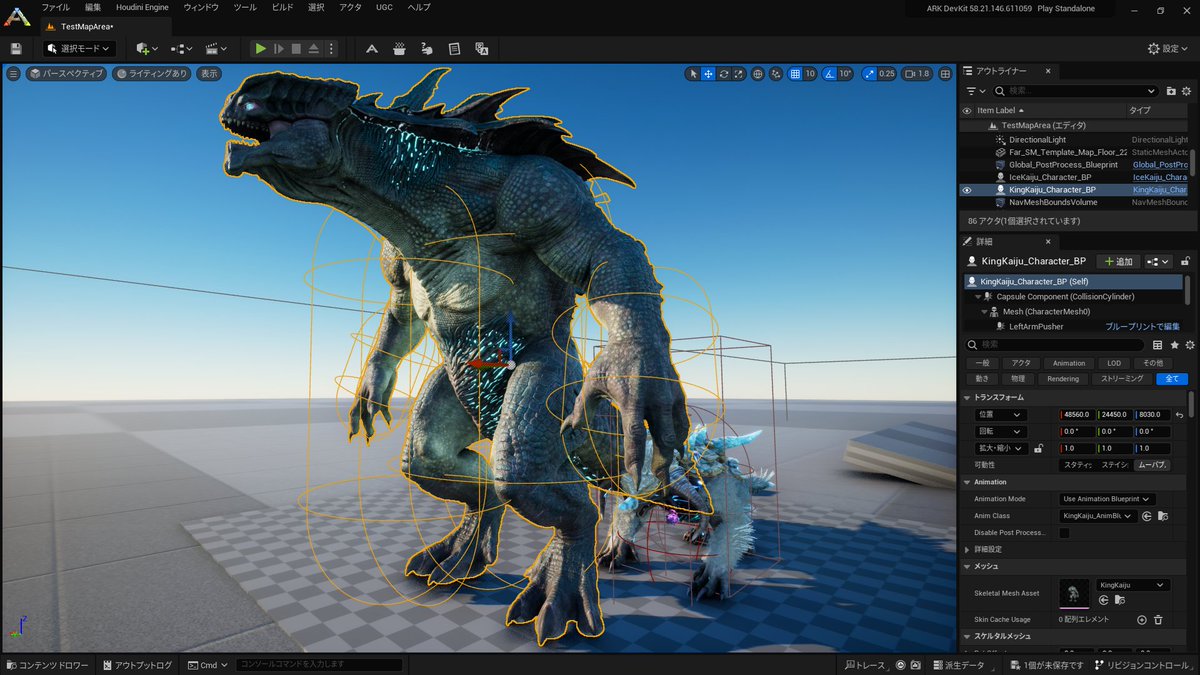Screen dimensions: 1200x675
Task: Open the ウィンドウ menu
Action: point(201,7)
